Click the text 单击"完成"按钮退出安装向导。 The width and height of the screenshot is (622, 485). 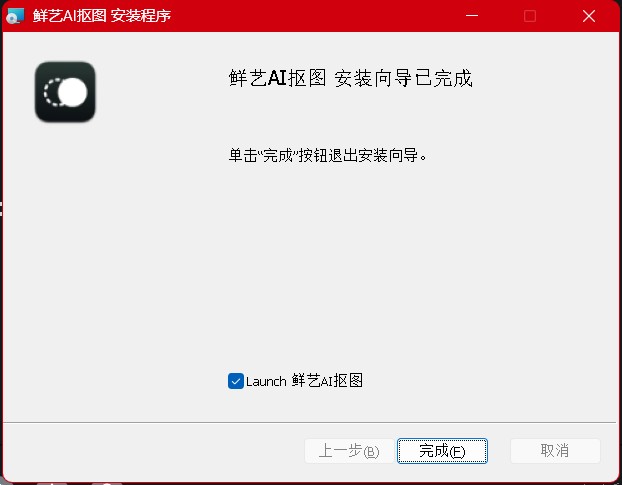(328, 155)
